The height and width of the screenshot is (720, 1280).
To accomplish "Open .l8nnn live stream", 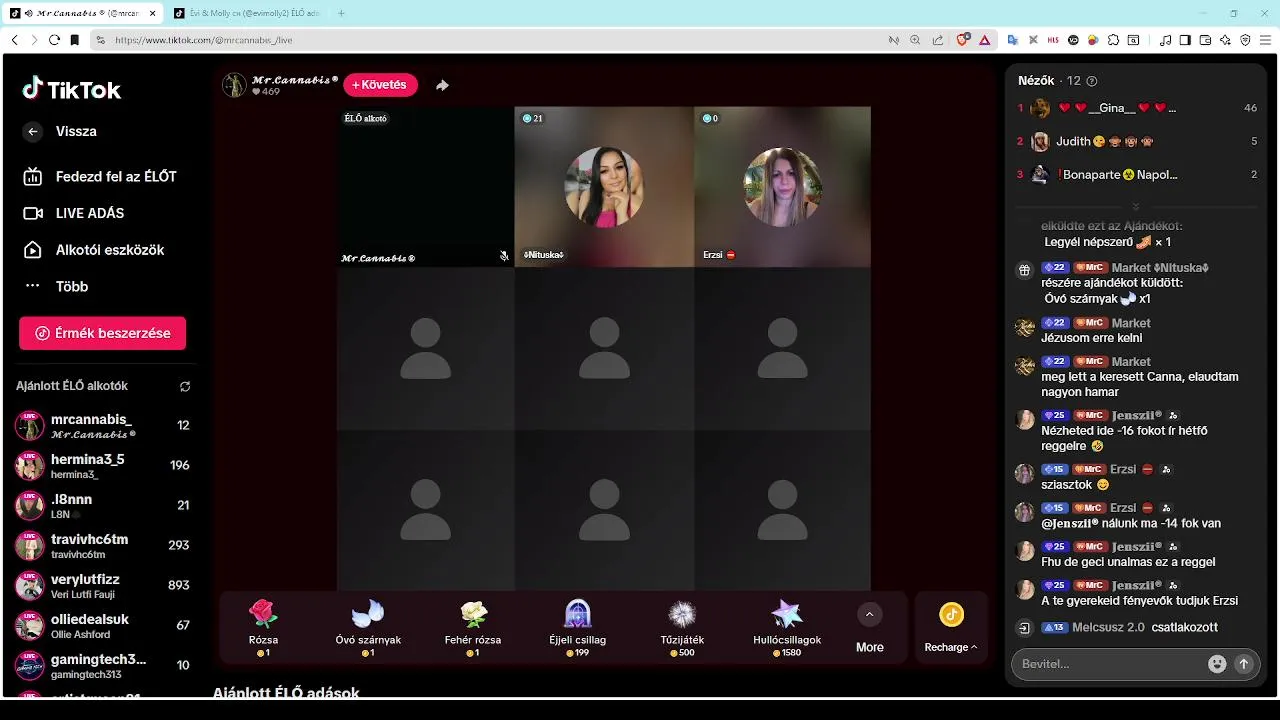I will [102, 506].
